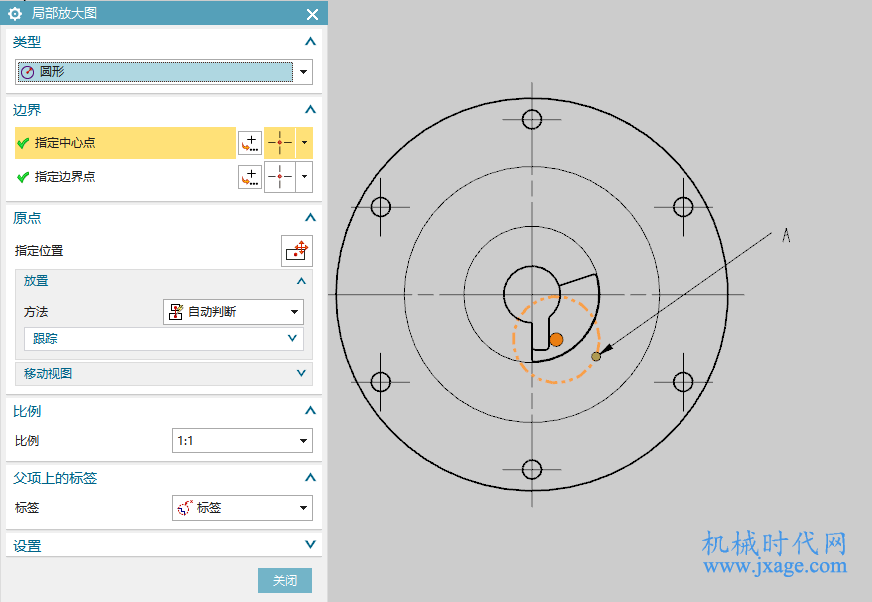
Task: Select the 指定边界点 row
Action: coord(125,177)
